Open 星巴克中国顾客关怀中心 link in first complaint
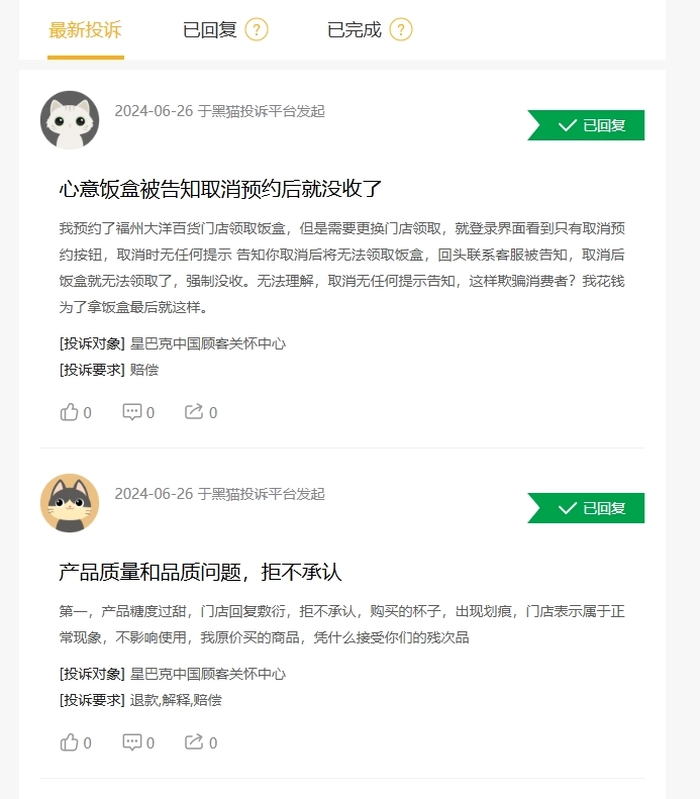Screen dimensions: 700x799 click(208, 344)
